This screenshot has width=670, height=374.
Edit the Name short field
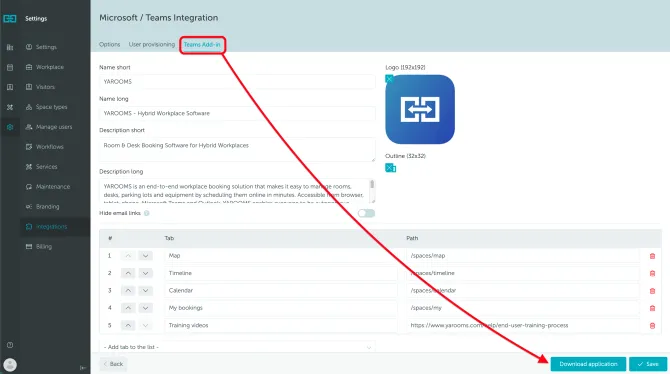point(237,82)
